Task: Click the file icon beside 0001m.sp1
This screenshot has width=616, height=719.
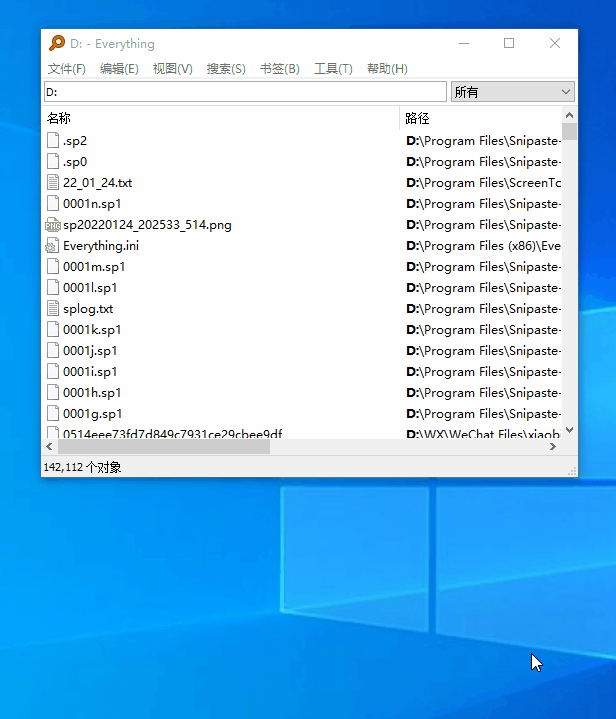Action: pyautogui.click(x=53, y=266)
